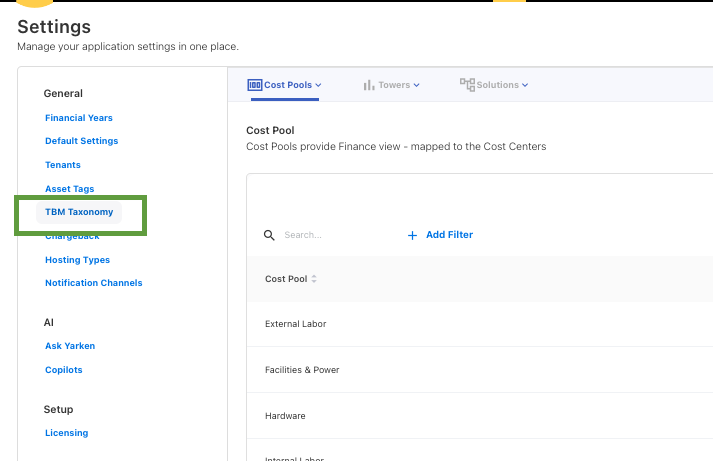The height and width of the screenshot is (461, 713).
Task: Open the Tenants page
Action: pos(63,165)
